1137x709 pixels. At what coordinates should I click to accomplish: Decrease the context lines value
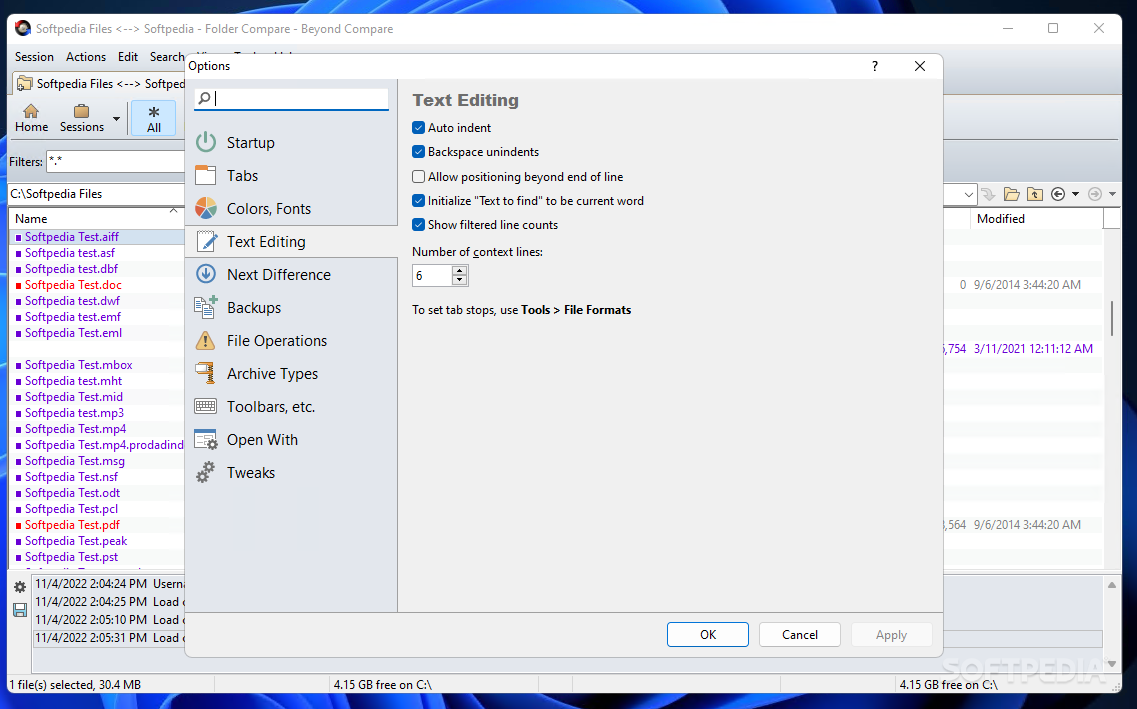(x=460, y=280)
